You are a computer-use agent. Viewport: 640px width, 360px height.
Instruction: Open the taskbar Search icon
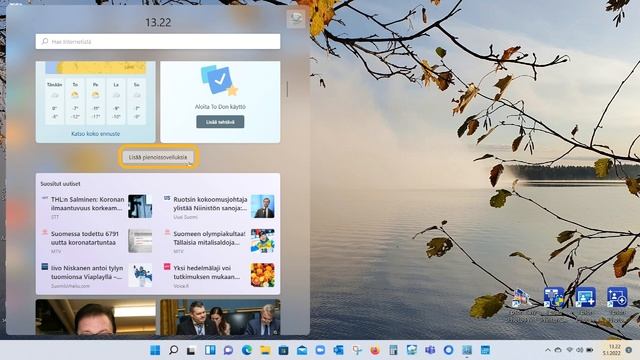pyautogui.click(x=173, y=350)
